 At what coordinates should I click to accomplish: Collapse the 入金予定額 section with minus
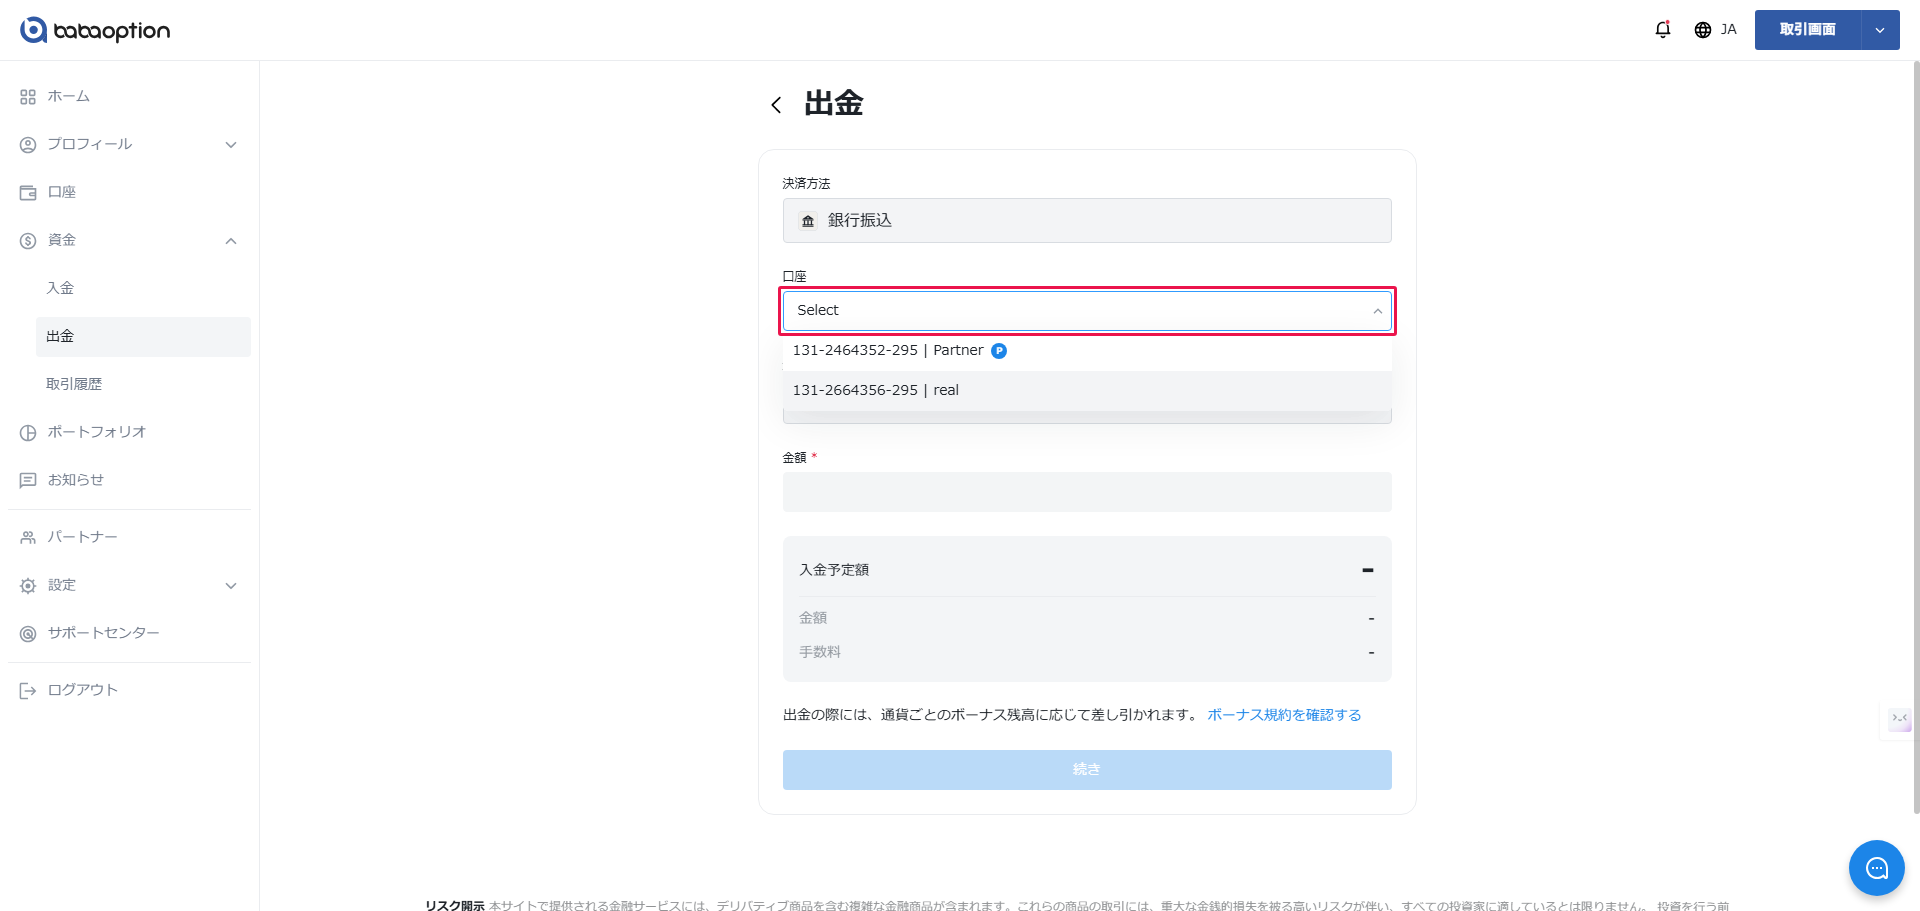pos(1367,570)
